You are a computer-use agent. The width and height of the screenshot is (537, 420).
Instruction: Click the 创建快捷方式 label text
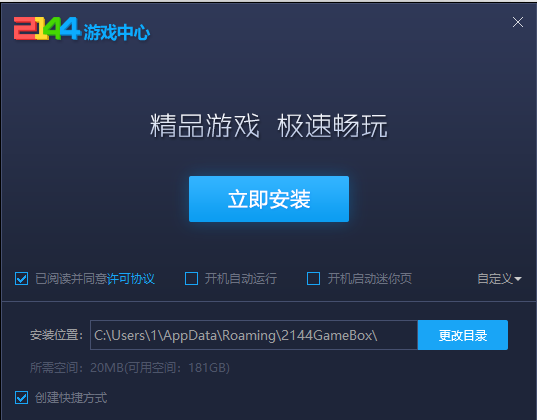tap(71, 398)
